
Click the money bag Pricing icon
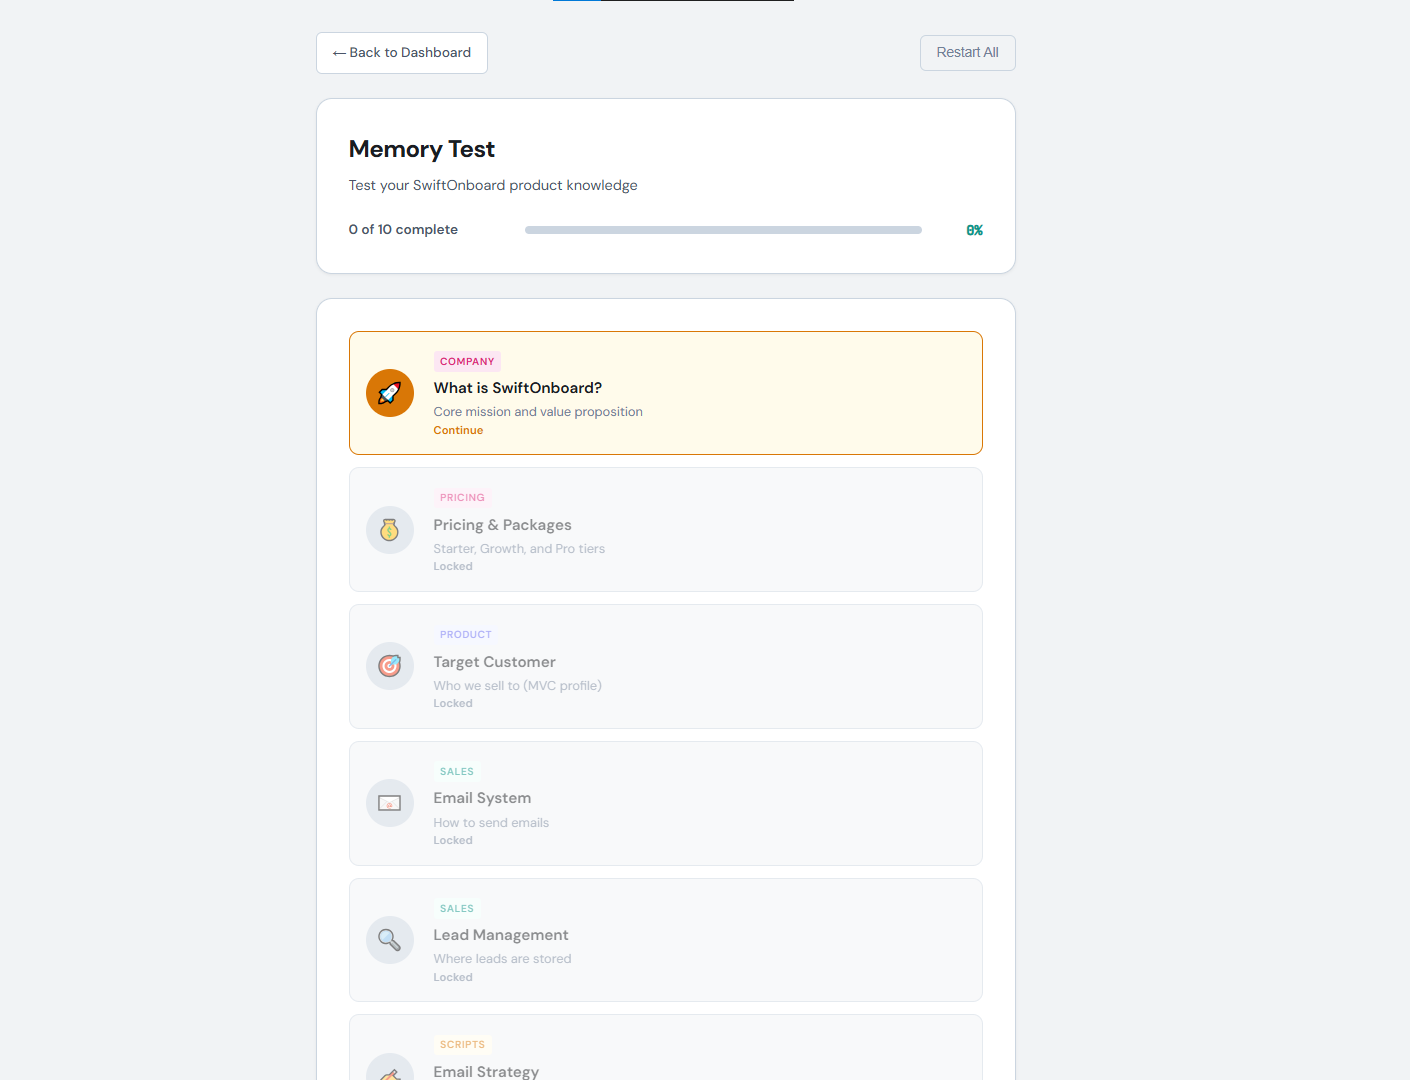click(x=390, y=530)
